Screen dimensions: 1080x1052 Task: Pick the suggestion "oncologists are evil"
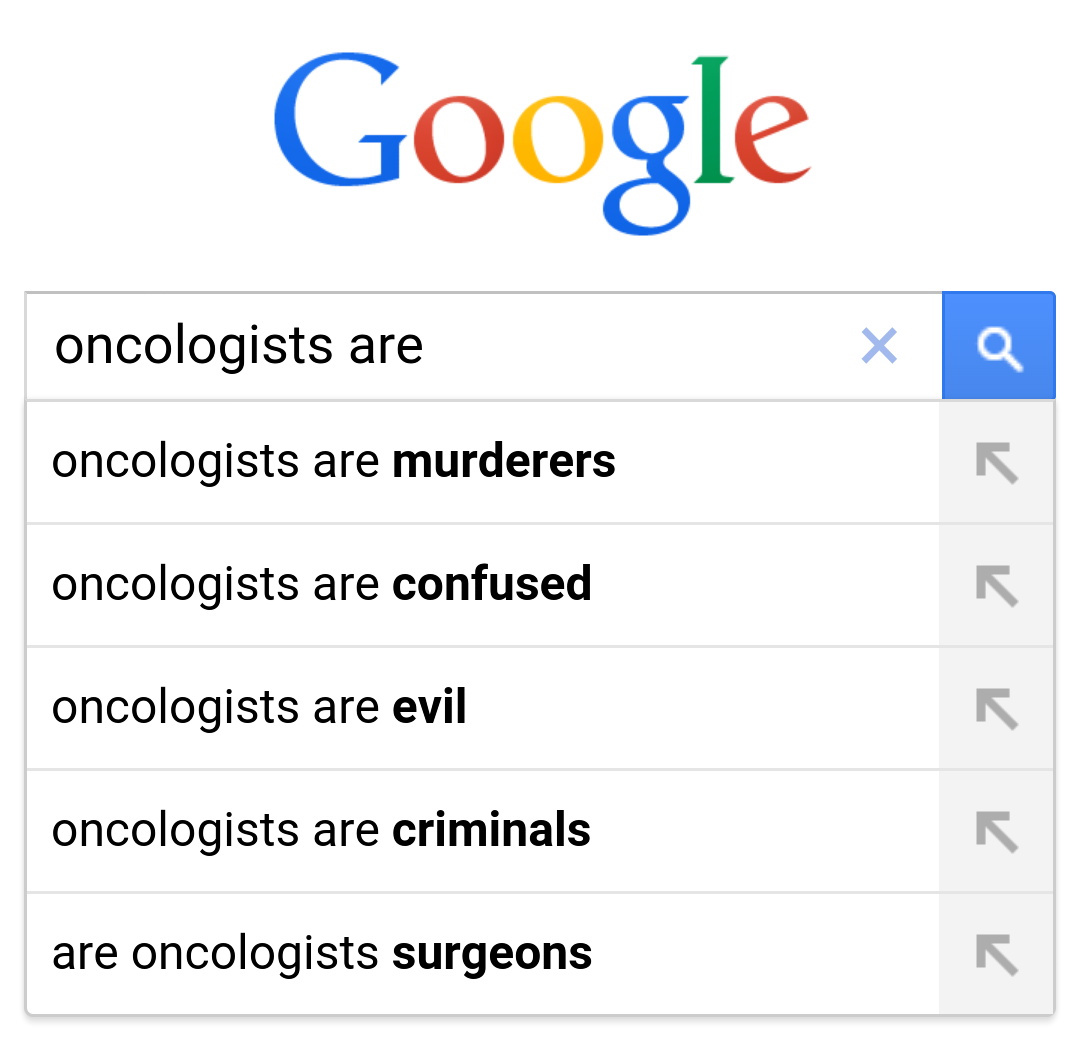[x=260, y=708]
